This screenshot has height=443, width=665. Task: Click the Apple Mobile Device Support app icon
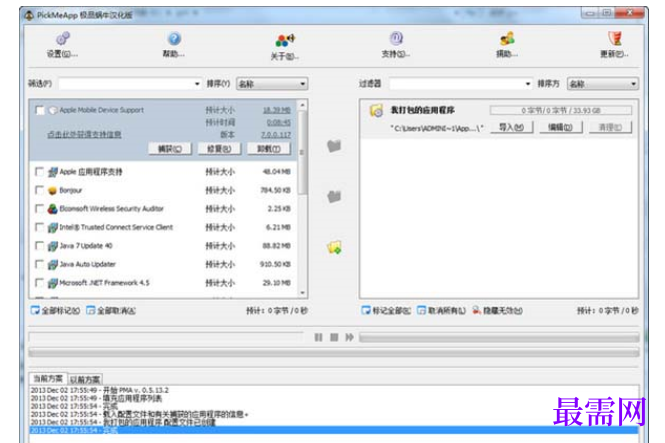pos(53,110)
